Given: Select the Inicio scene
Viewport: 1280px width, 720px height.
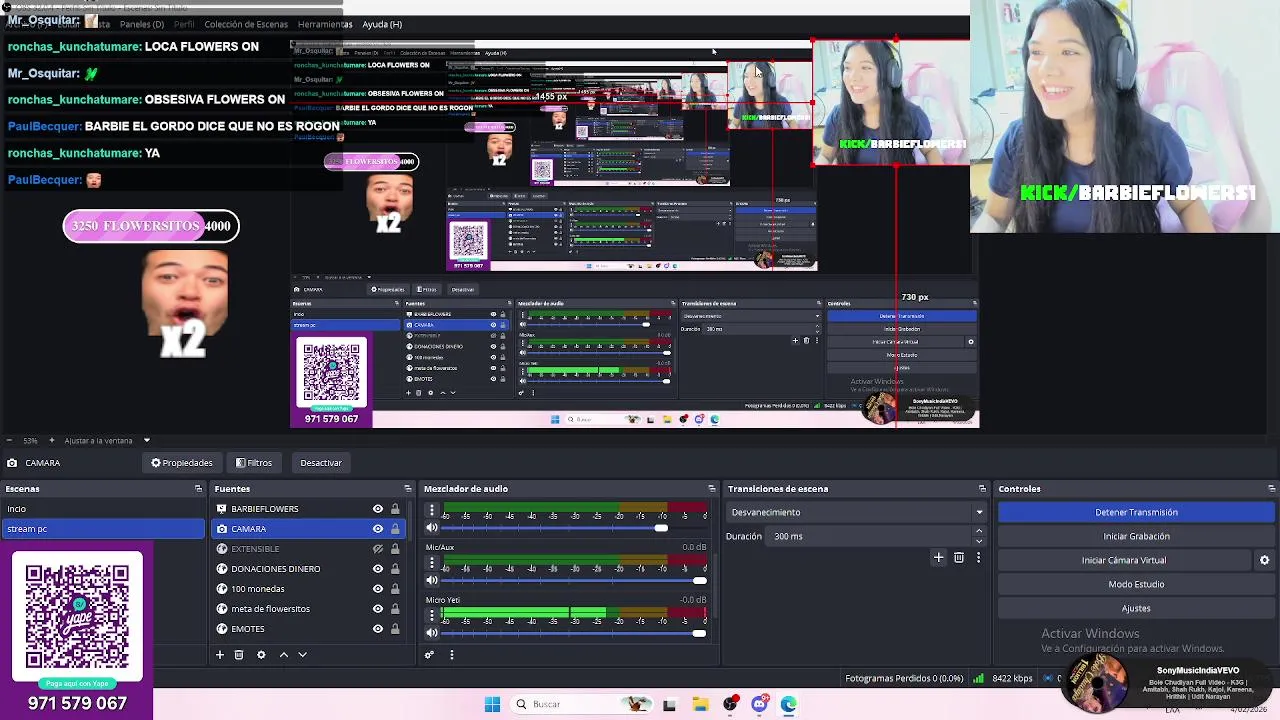Looking at the screenshot, I should (x=102, y=509).
